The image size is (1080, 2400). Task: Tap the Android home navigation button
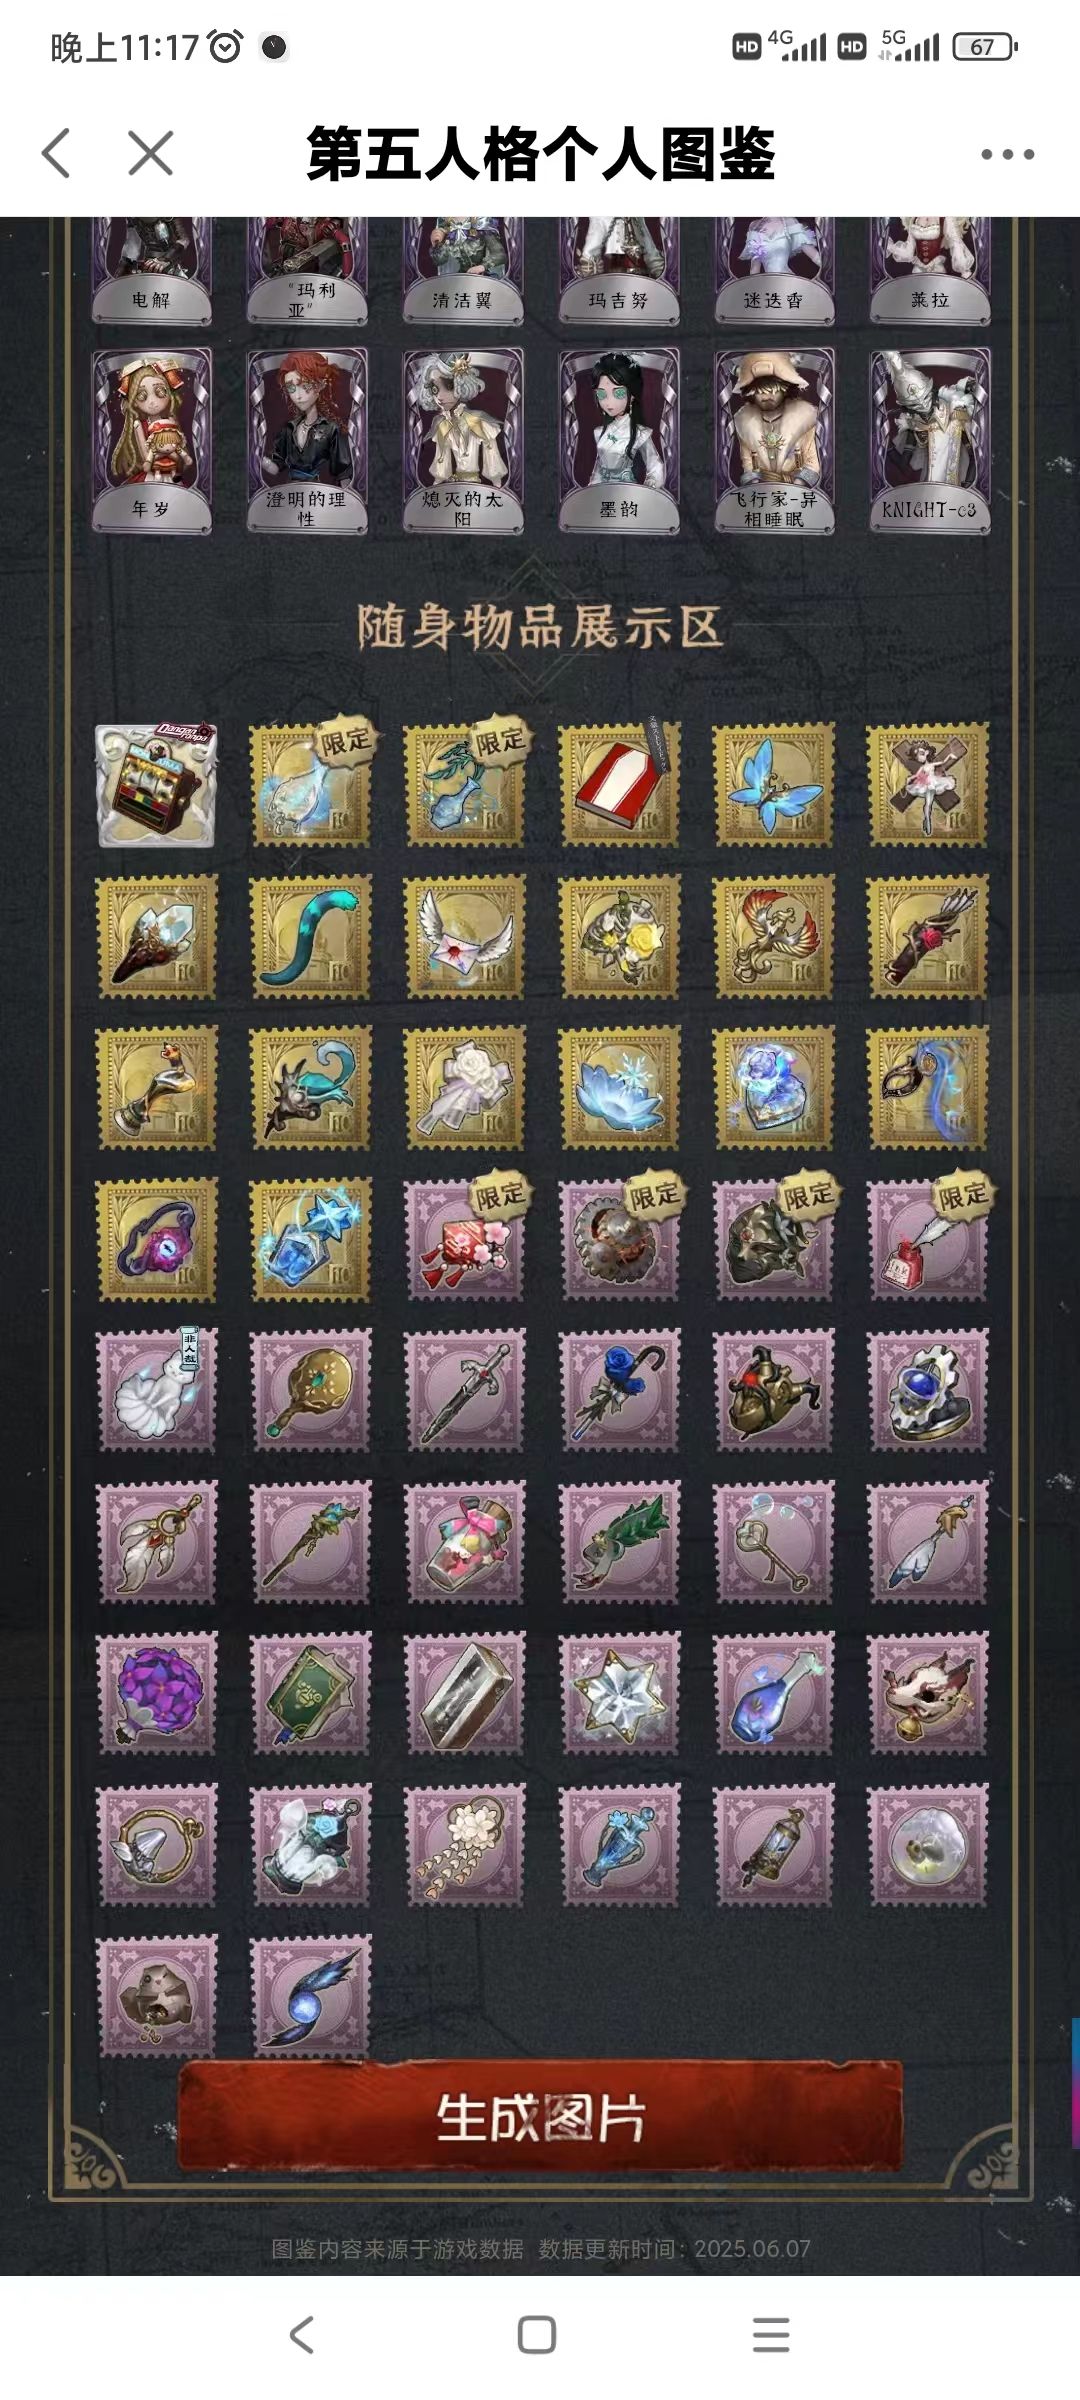click(x=537, y=2335)
